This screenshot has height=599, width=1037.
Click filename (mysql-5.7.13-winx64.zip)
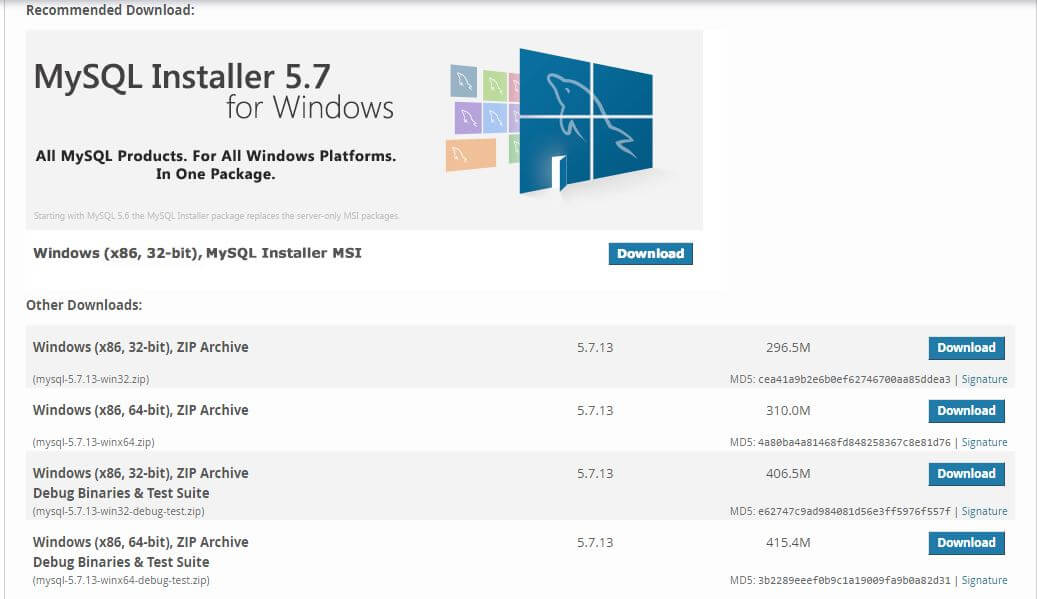pyautogui.click(x=93, y=442)
